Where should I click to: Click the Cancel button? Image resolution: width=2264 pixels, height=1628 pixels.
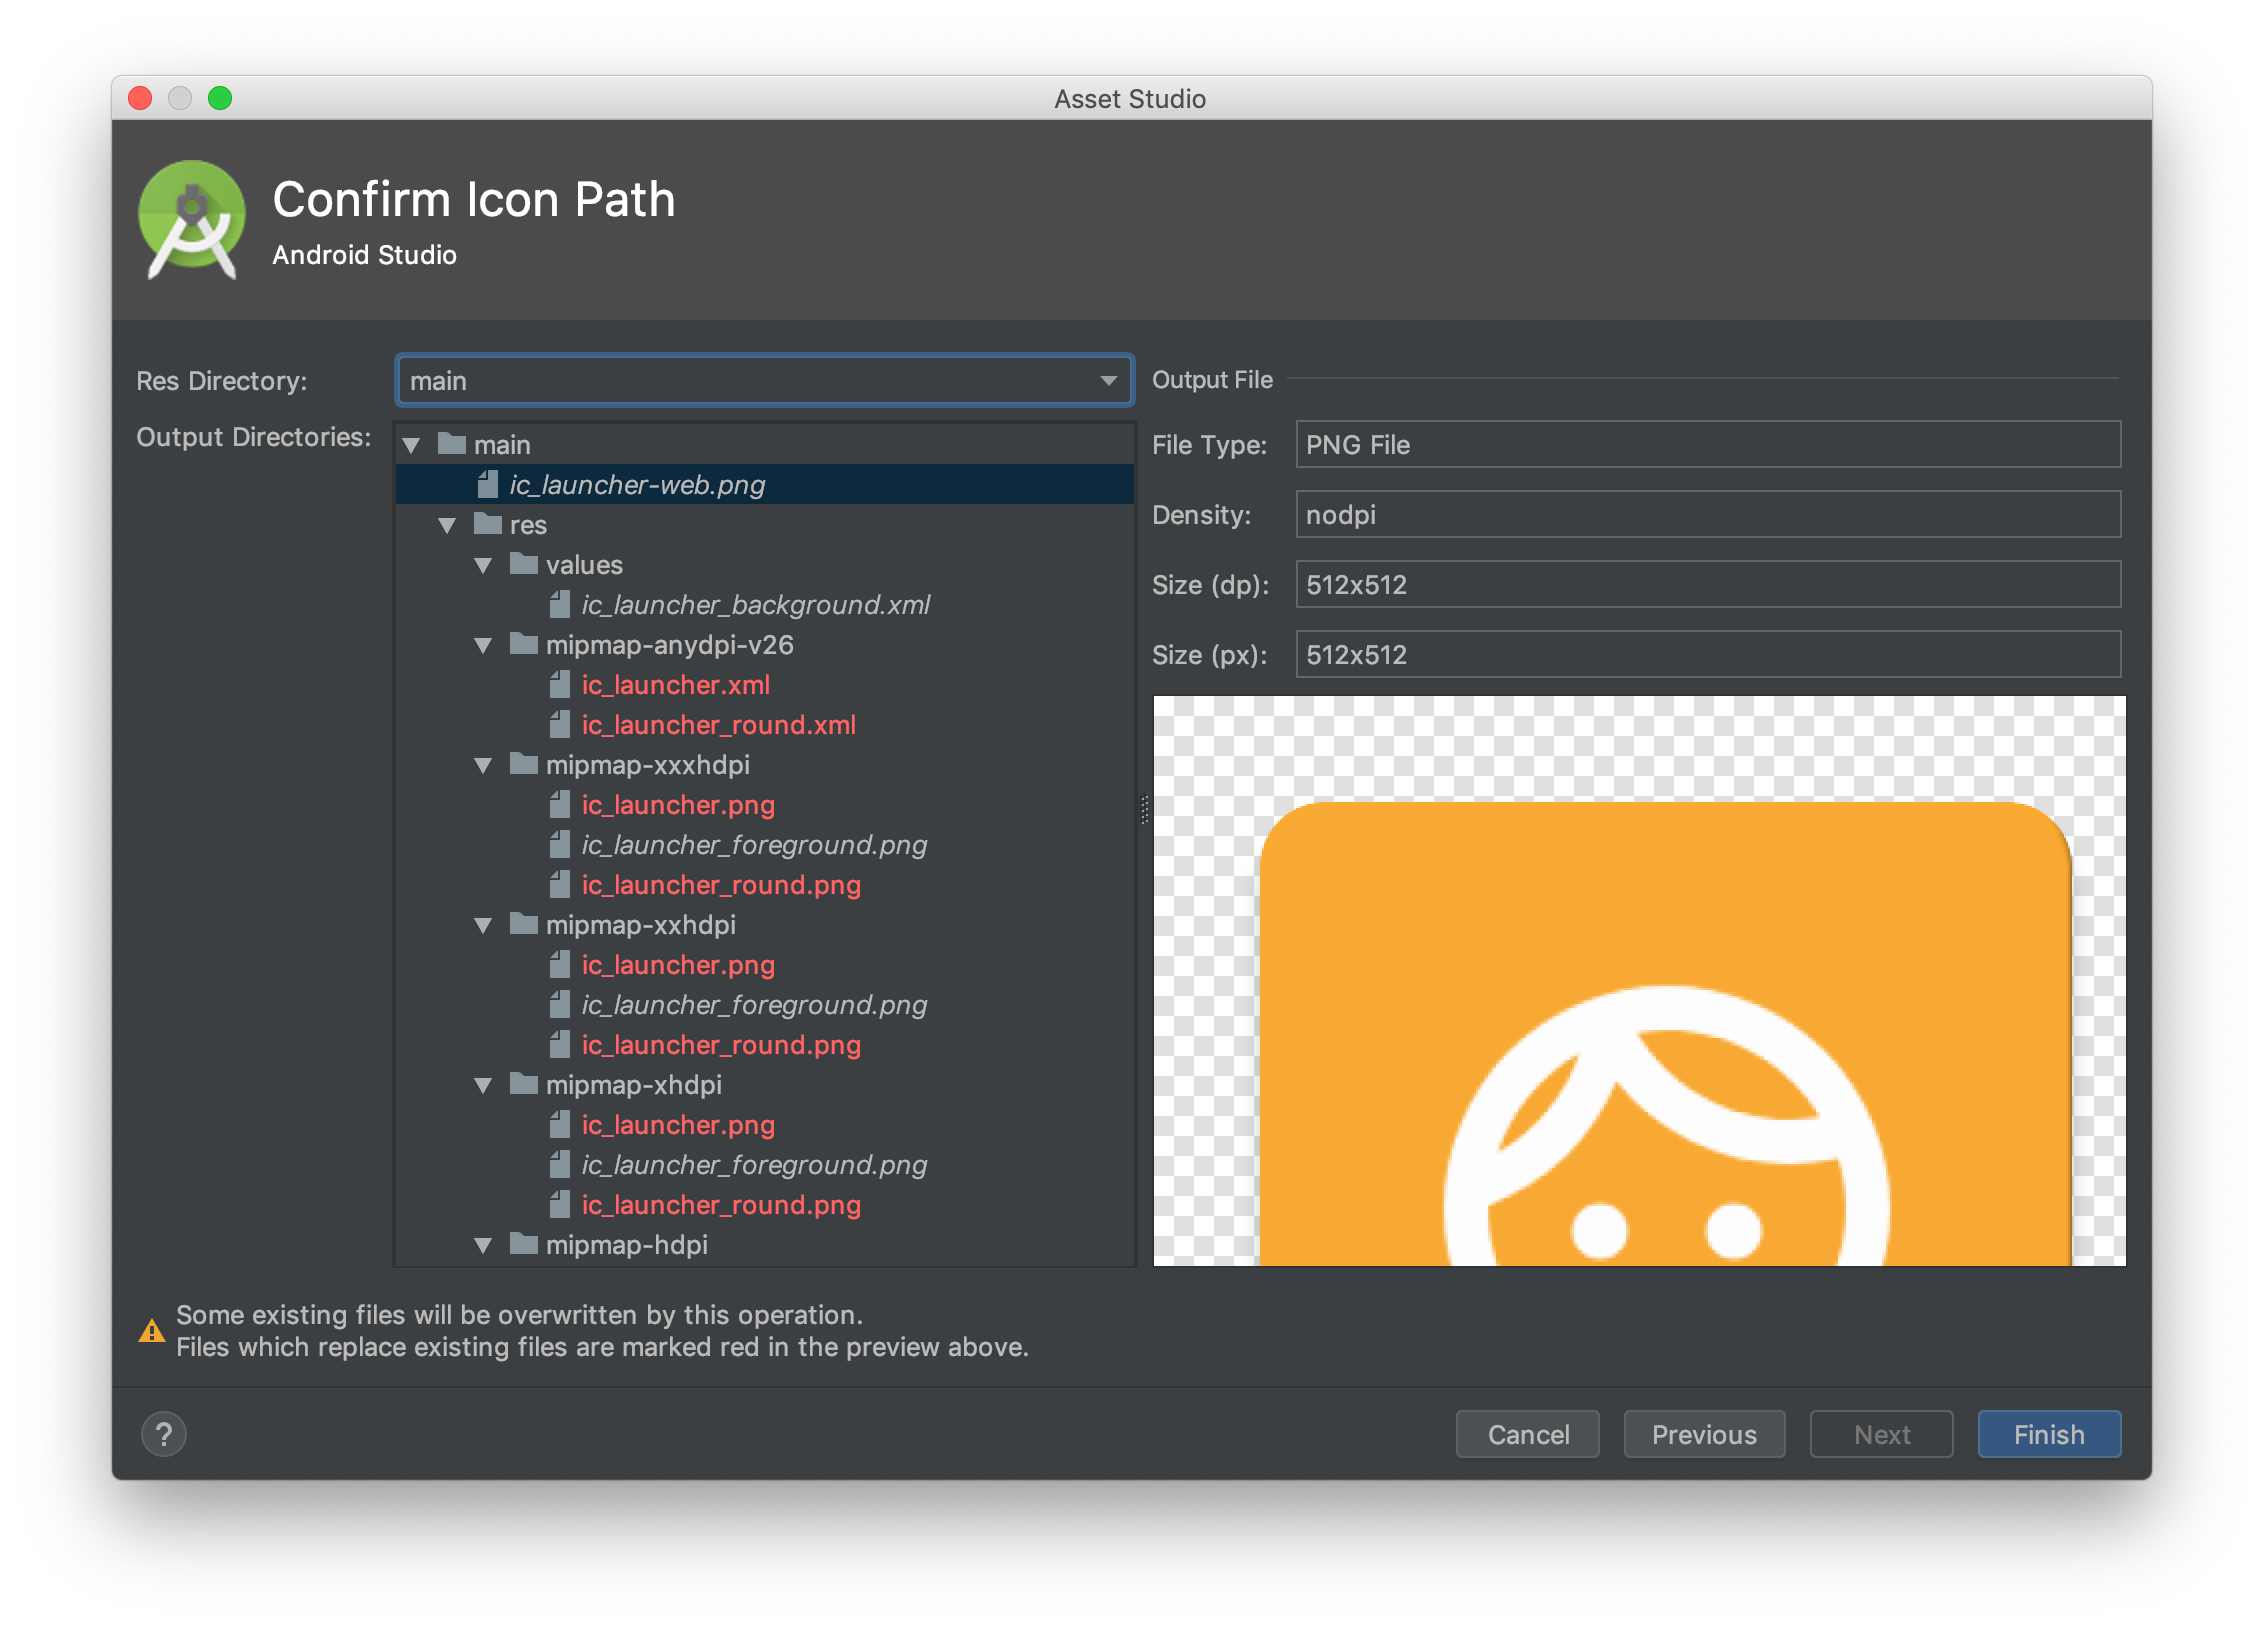coord(1527,1434)
